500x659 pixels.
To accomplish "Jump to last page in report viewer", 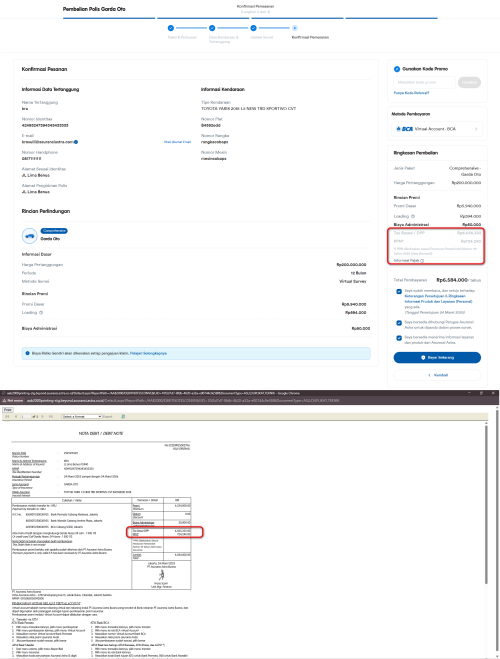I will (x=51, y=416).
